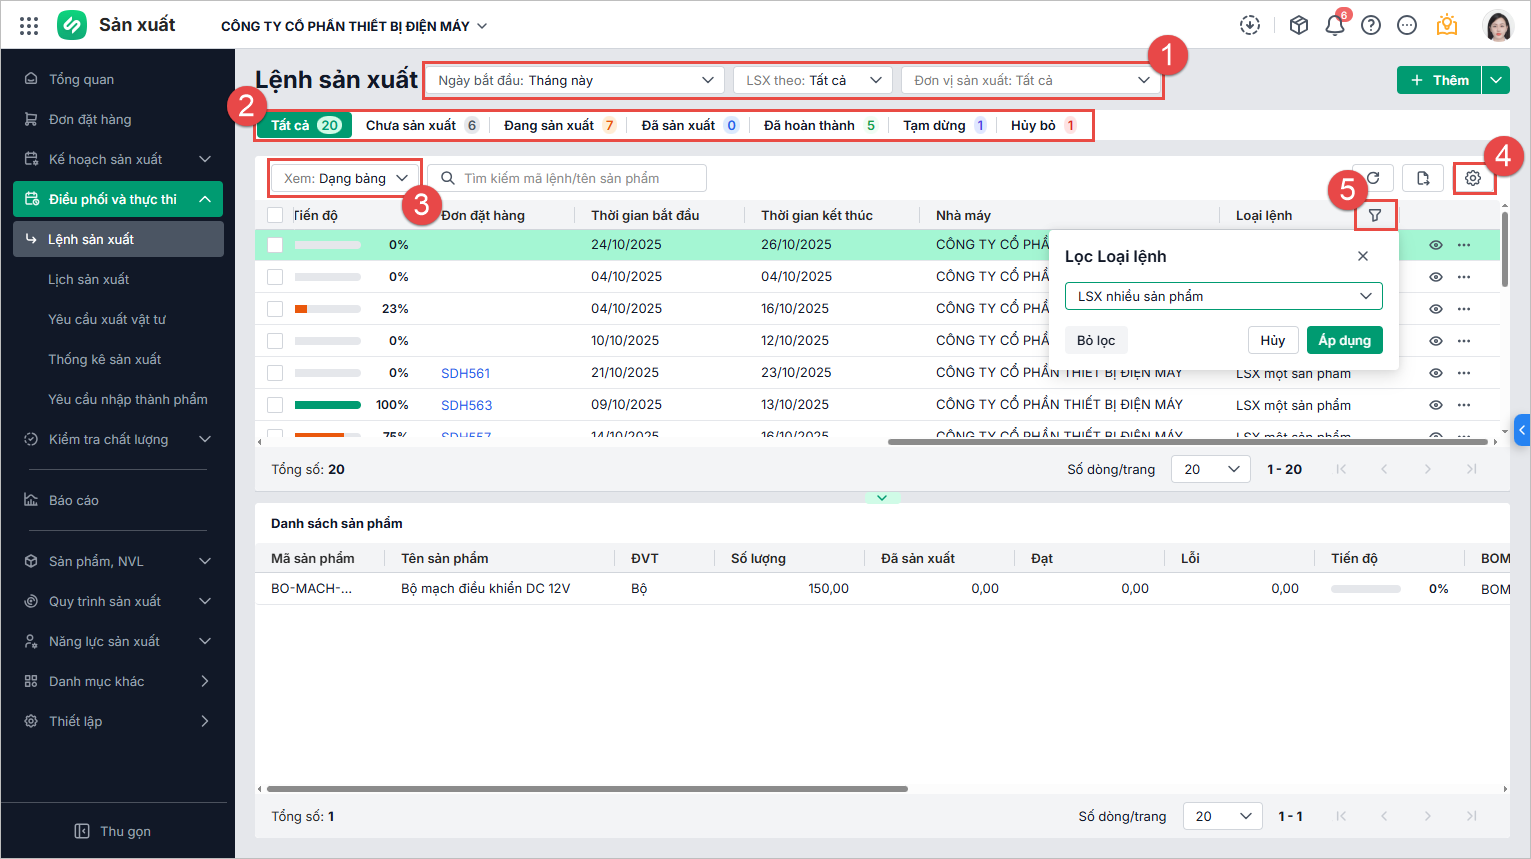The width and height of the screenshot is (1531, 859).
Task: Open the Ngày bắt đầu date dropdown
Action: tap(574, 80)
